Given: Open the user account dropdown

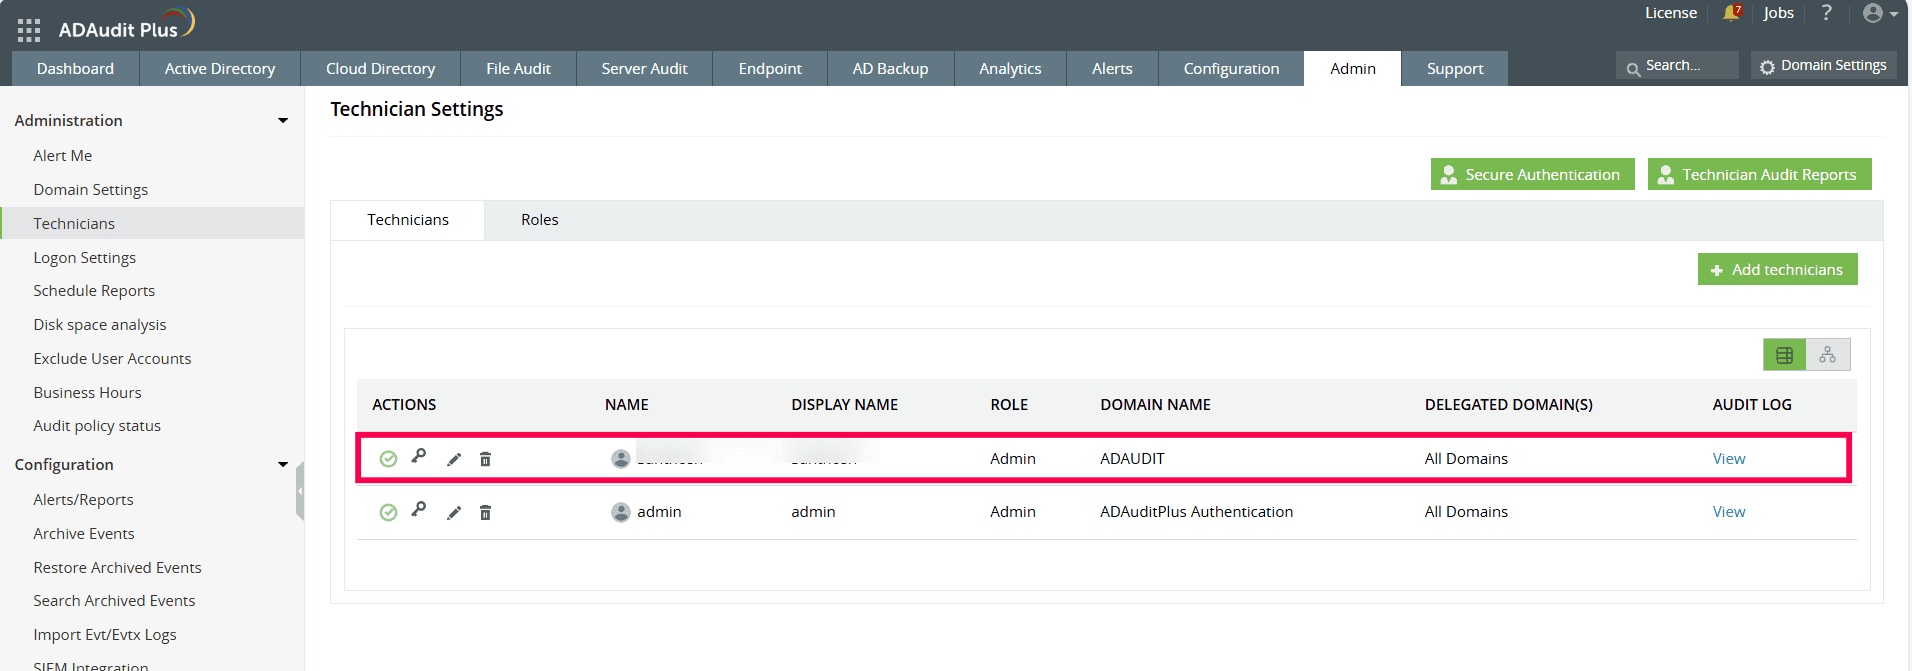Looking at the screenshot, I should pos(1880,13).
